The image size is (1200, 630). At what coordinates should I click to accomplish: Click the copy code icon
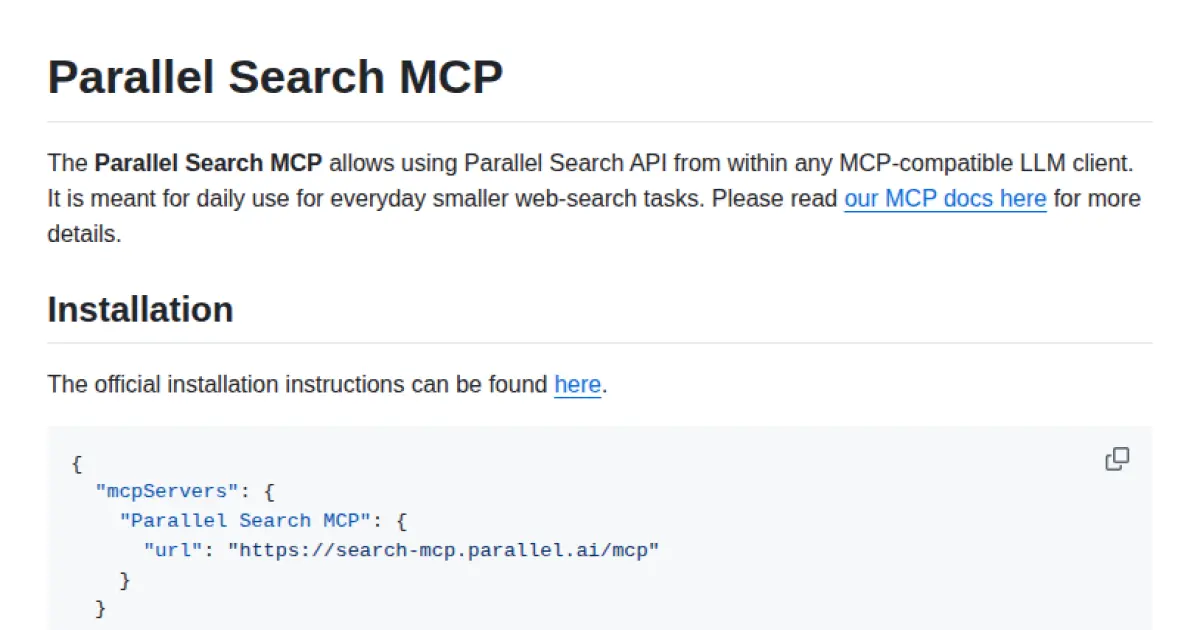click(x=1116, y=458)
